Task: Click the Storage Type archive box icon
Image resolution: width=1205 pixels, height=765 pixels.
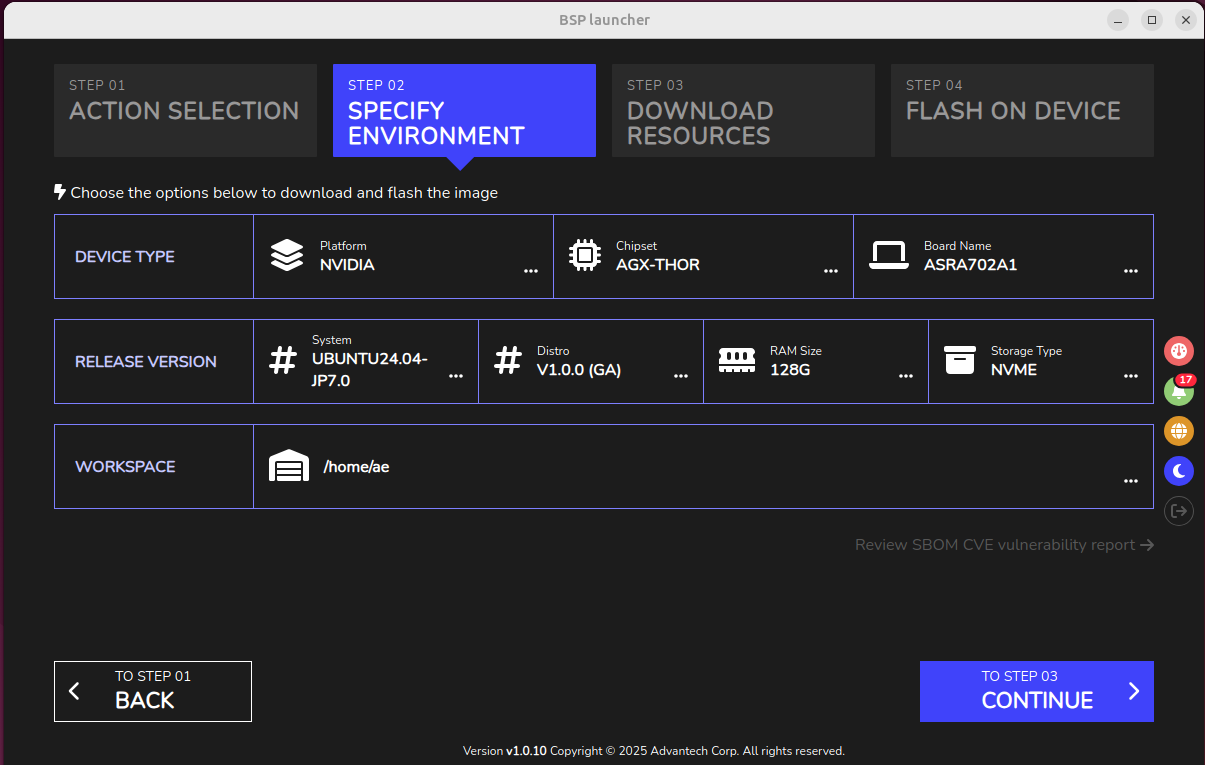Action: 960,360
